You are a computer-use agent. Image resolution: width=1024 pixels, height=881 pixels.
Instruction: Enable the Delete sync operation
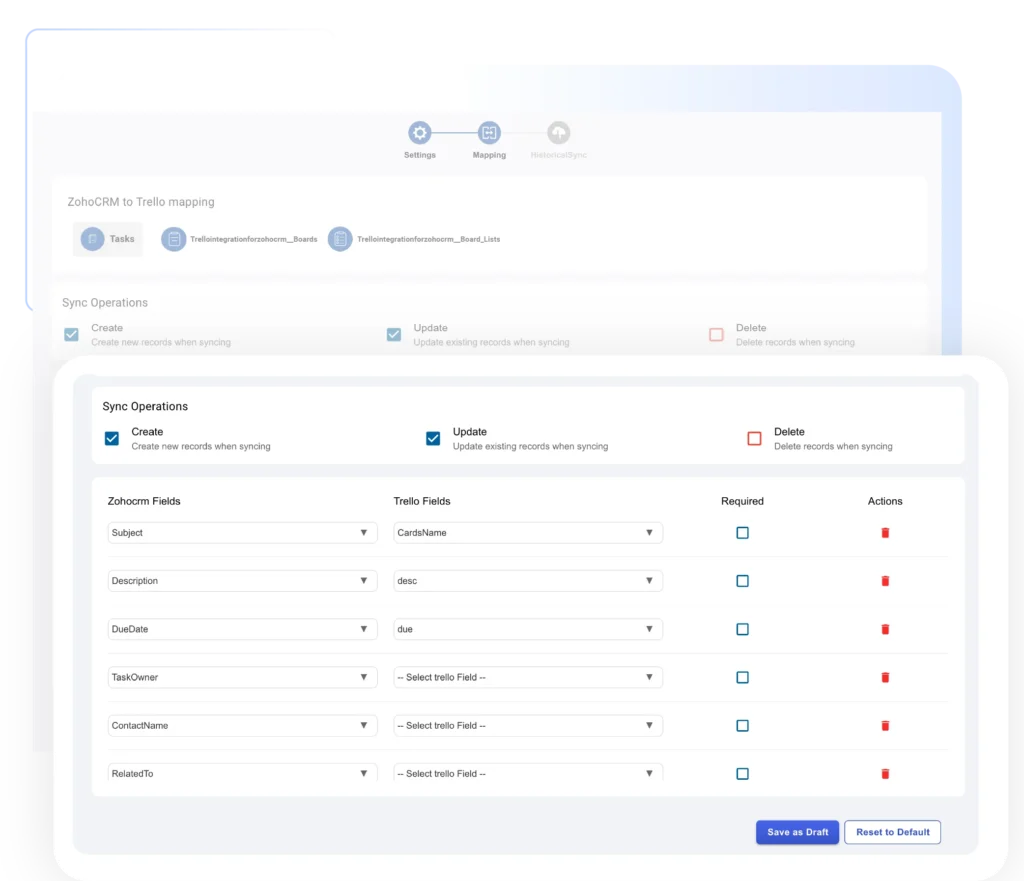pos(754,438)
